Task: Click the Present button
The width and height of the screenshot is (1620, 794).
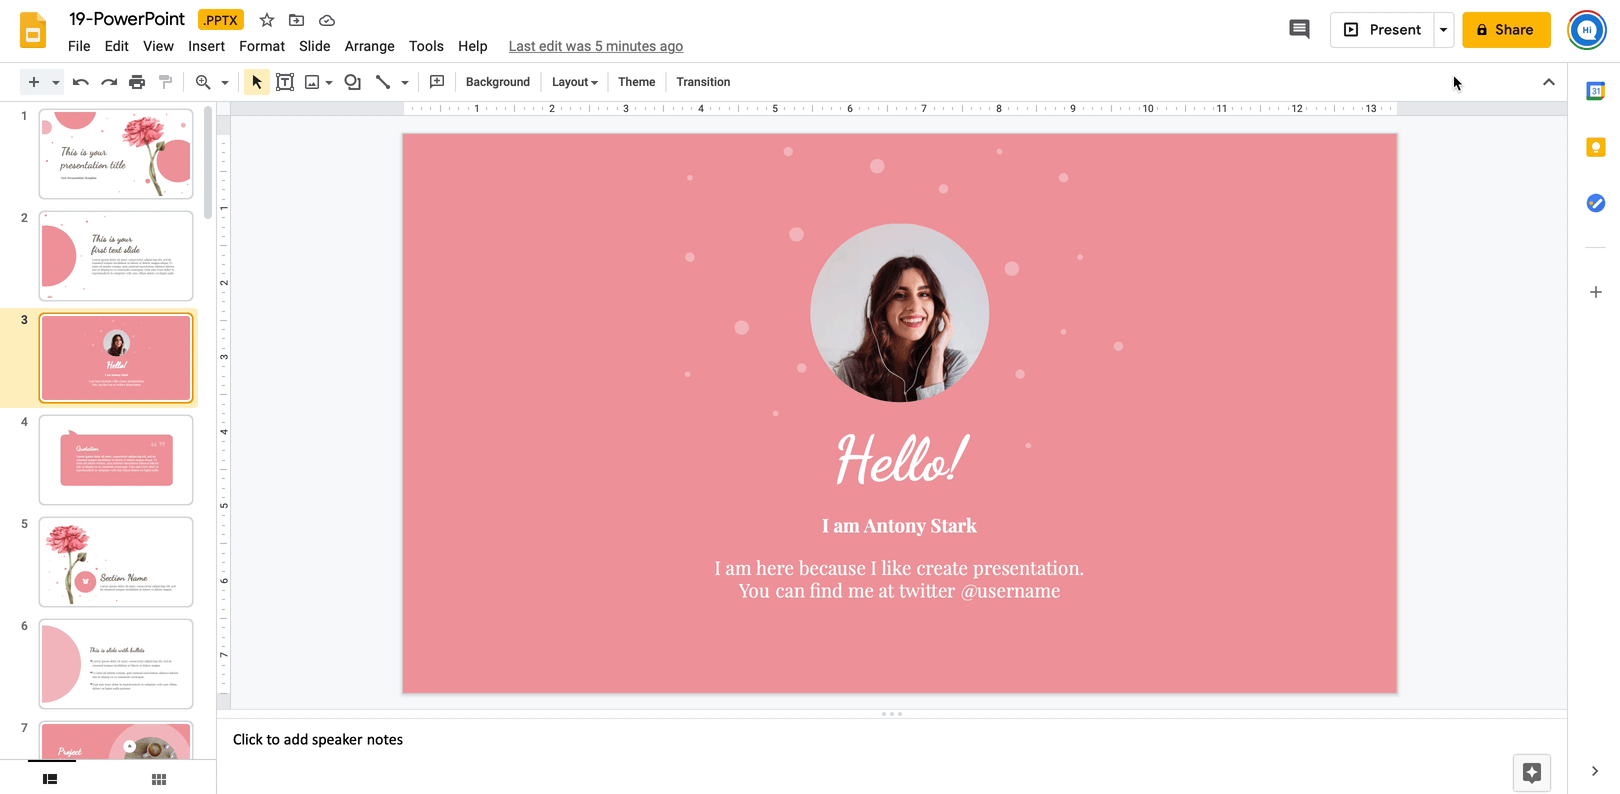Action: pos(1382,30)
